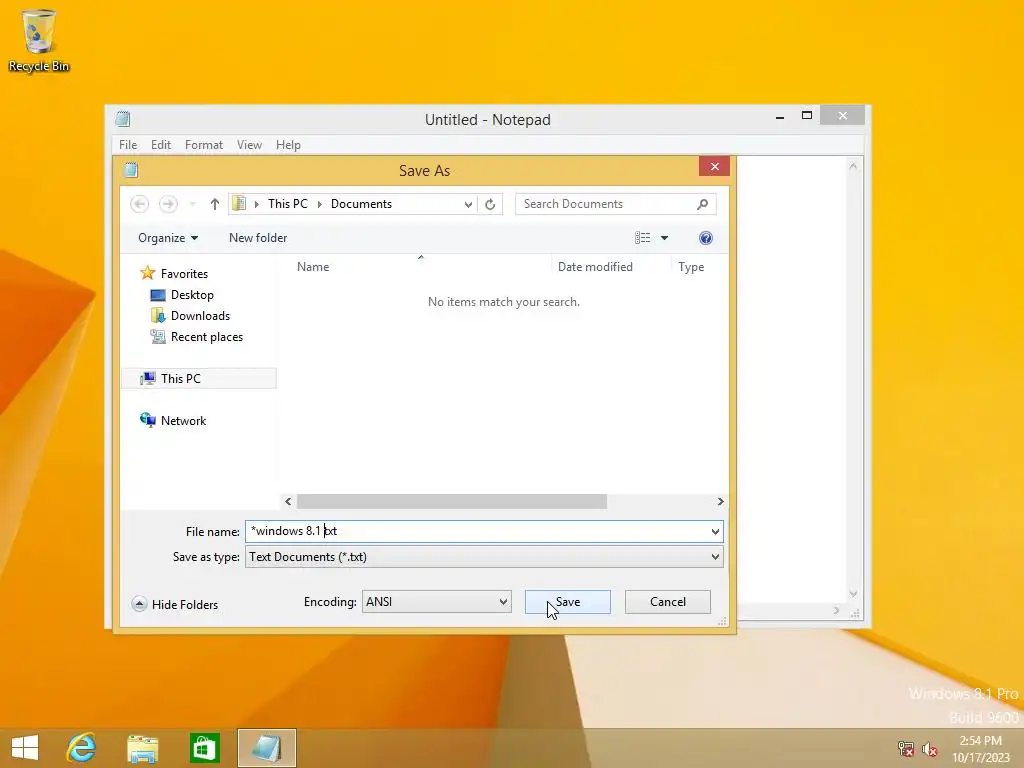Screen dimensions: 1024x768
Task: Open the Windows Start button
Action: tap(25, 748)
